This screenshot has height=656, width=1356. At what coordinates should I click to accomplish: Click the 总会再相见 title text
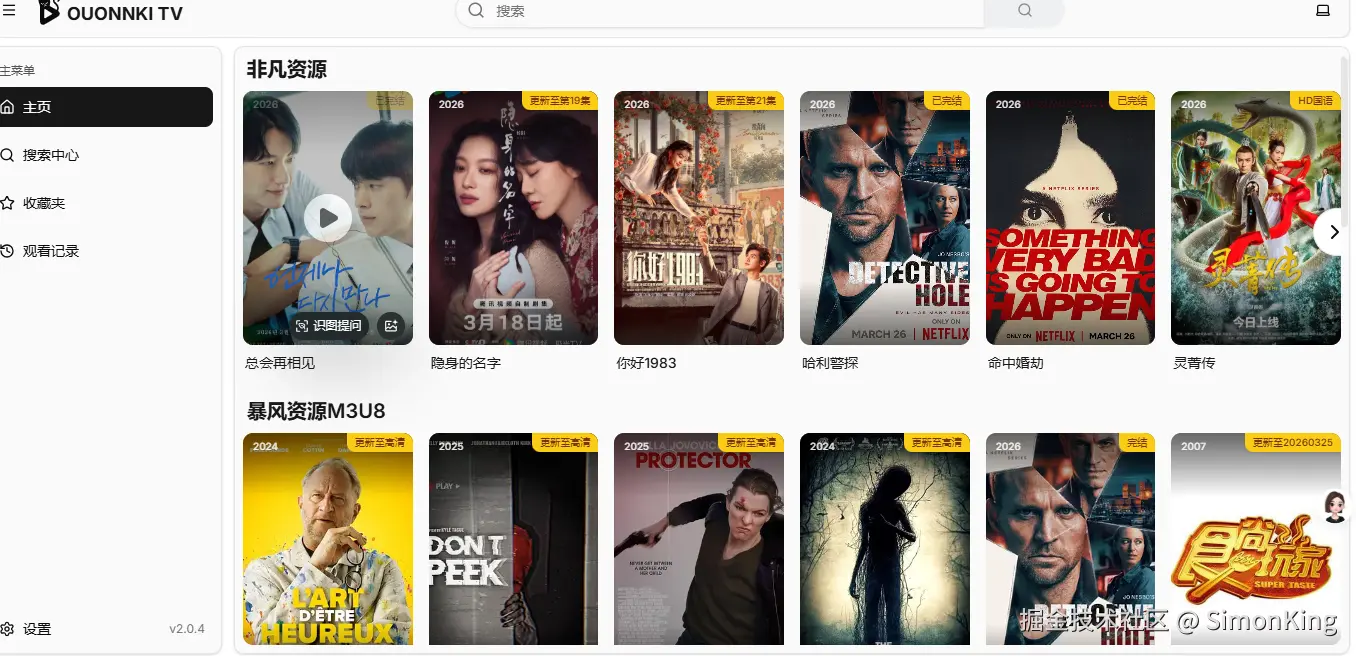coord(280,363)
